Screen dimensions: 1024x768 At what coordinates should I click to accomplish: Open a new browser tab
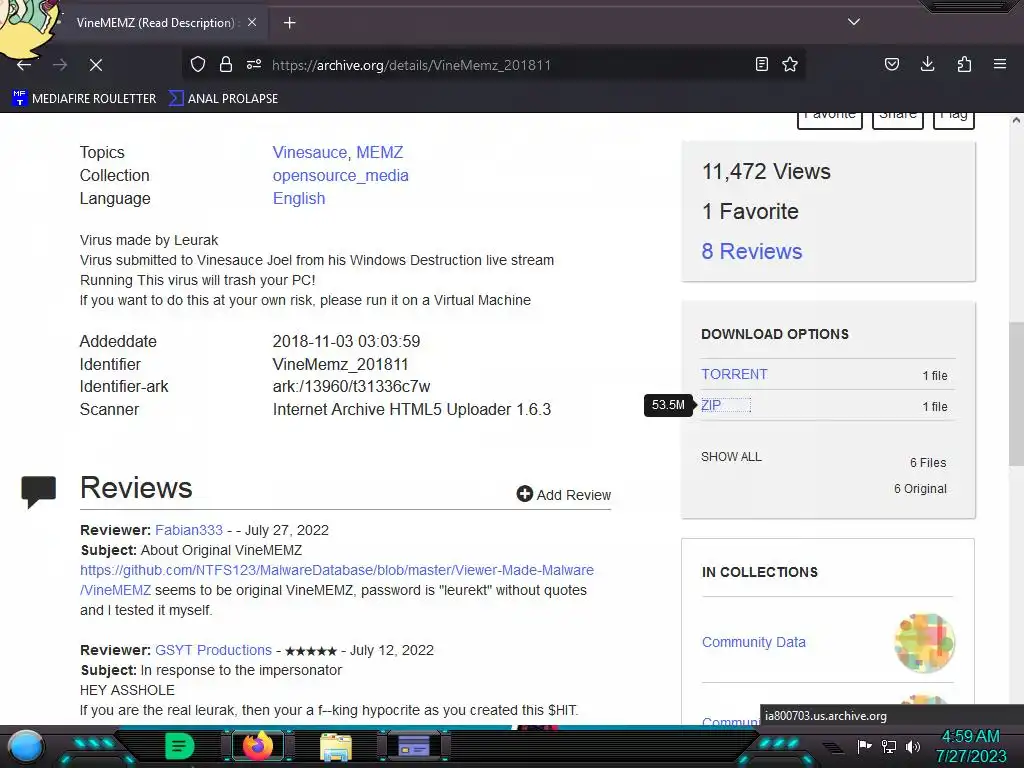pos(289,23)
